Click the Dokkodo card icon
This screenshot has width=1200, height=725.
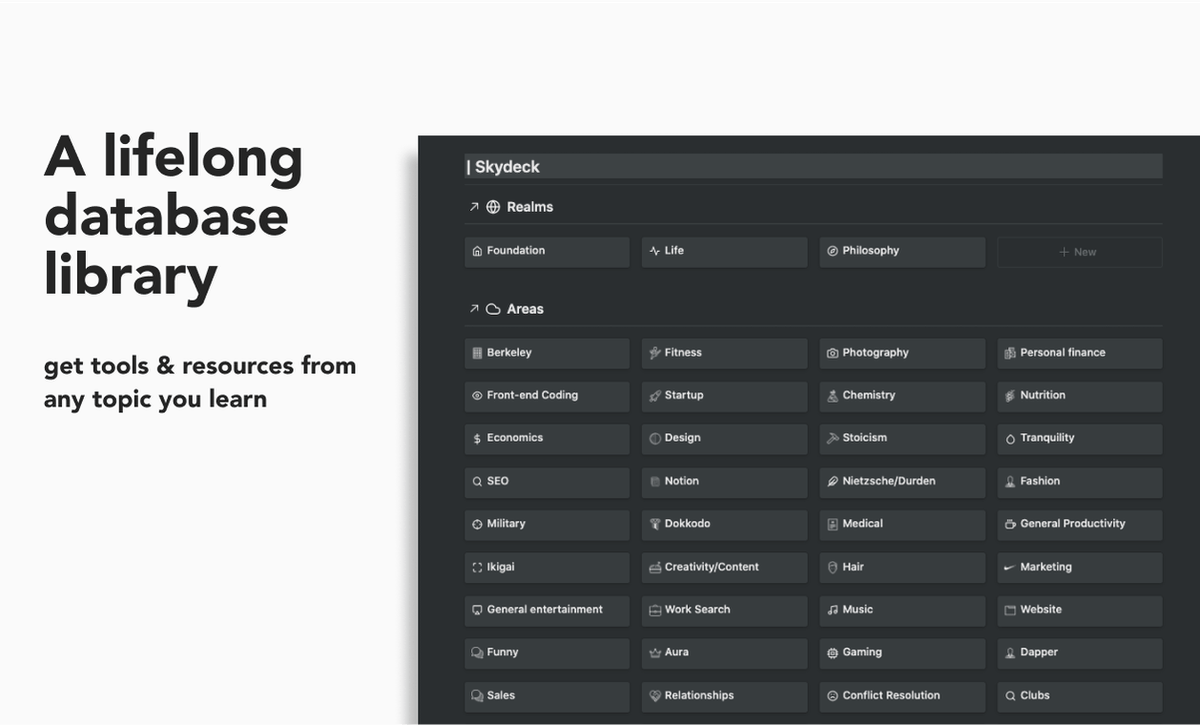[x=655, y=524]
